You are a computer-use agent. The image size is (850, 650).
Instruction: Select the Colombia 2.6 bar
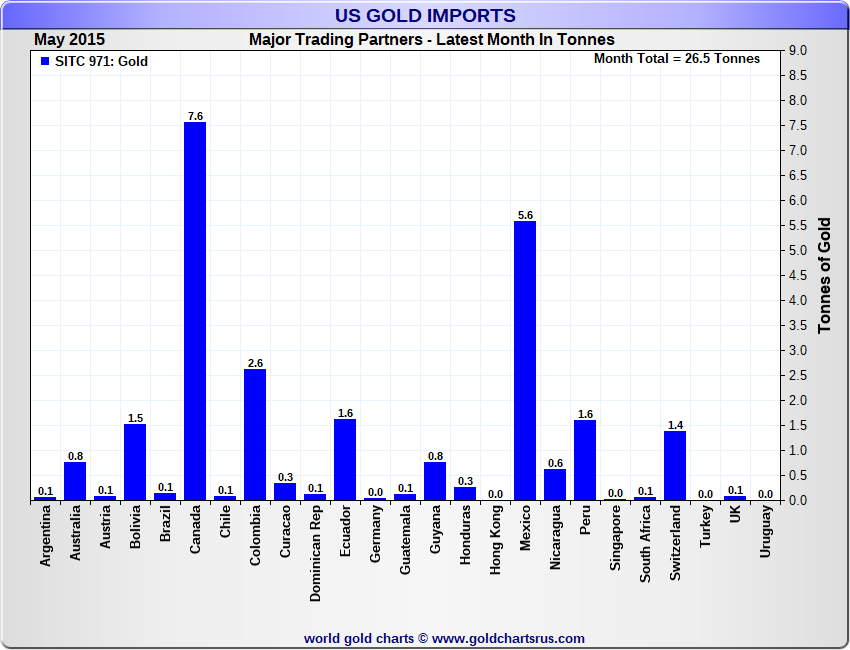coord(255,435)
